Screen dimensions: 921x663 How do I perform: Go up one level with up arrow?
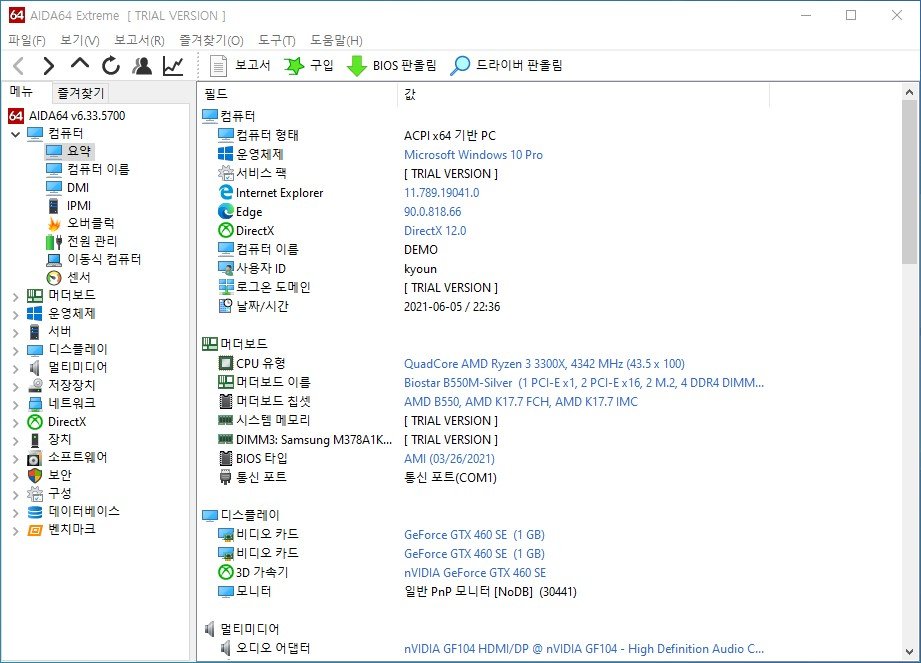[80, 64]
